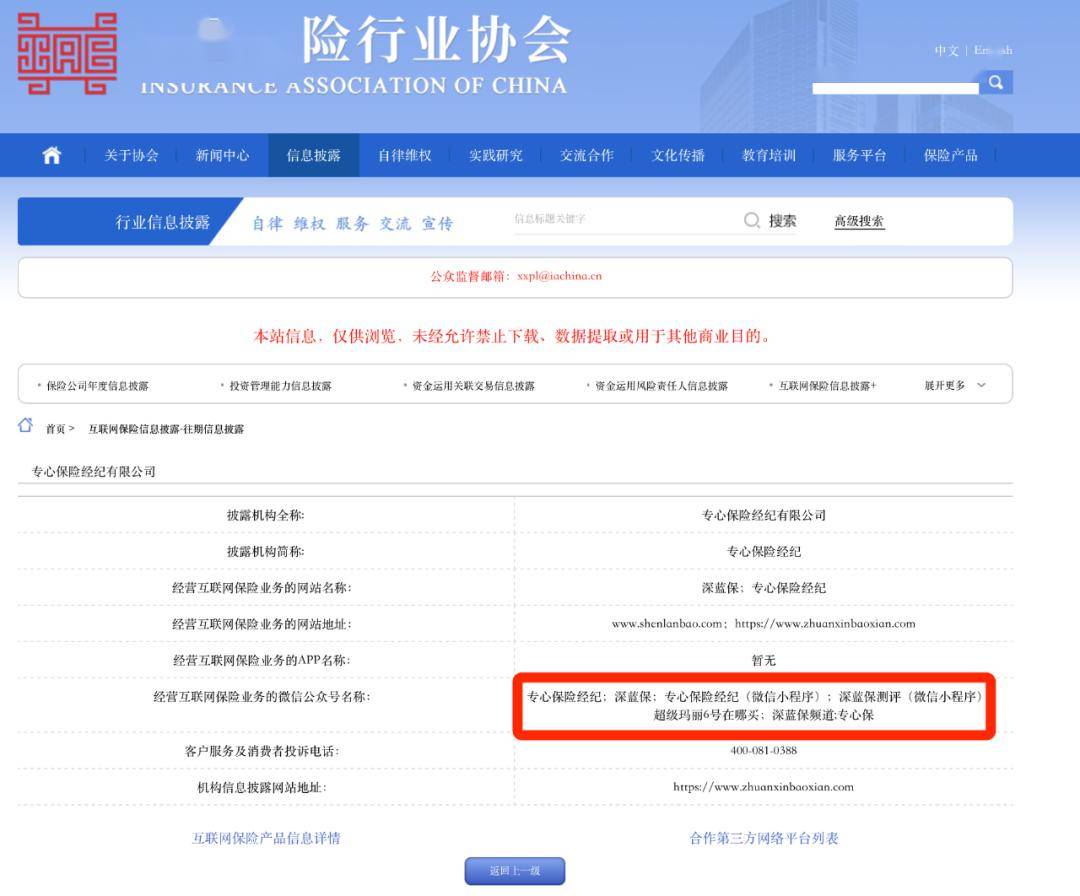Click the house icon in the breadcrumb
1080x896 pixels.
point(26,427)
